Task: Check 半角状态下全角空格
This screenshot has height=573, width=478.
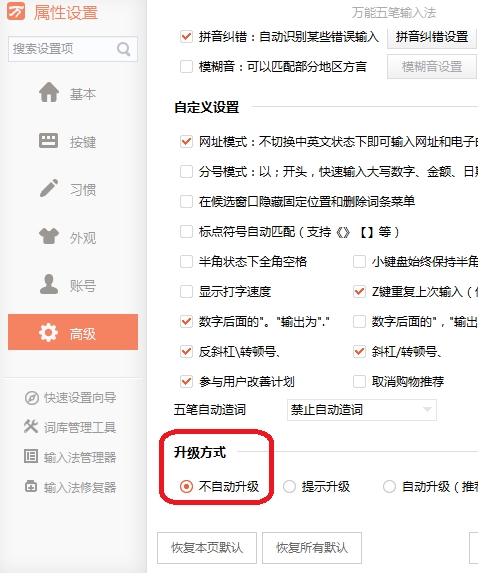Action: [x=186, y=262]
